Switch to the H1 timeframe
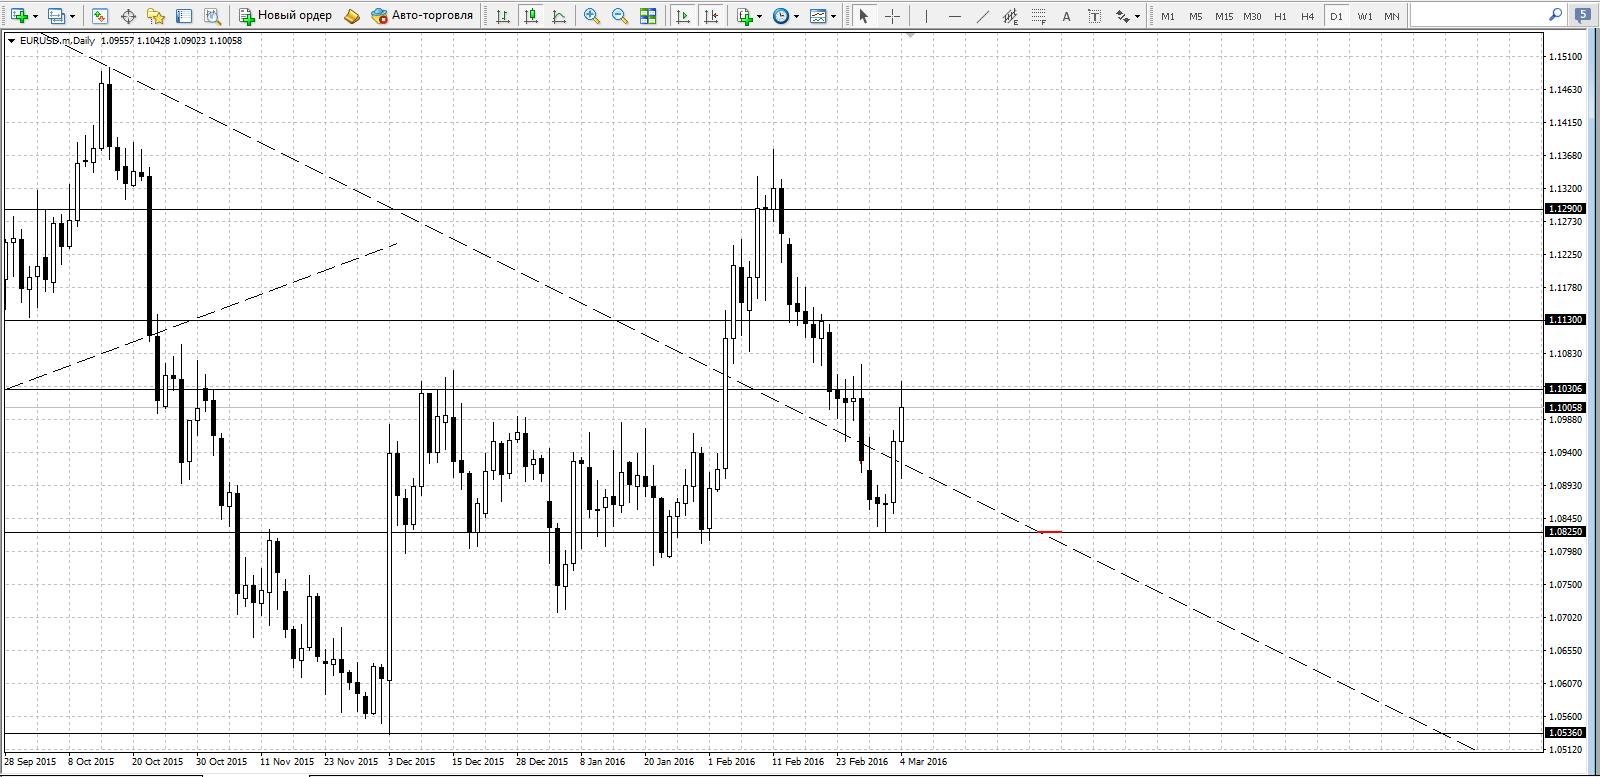The image size is (1600, 777). [x=1280, y=16]
